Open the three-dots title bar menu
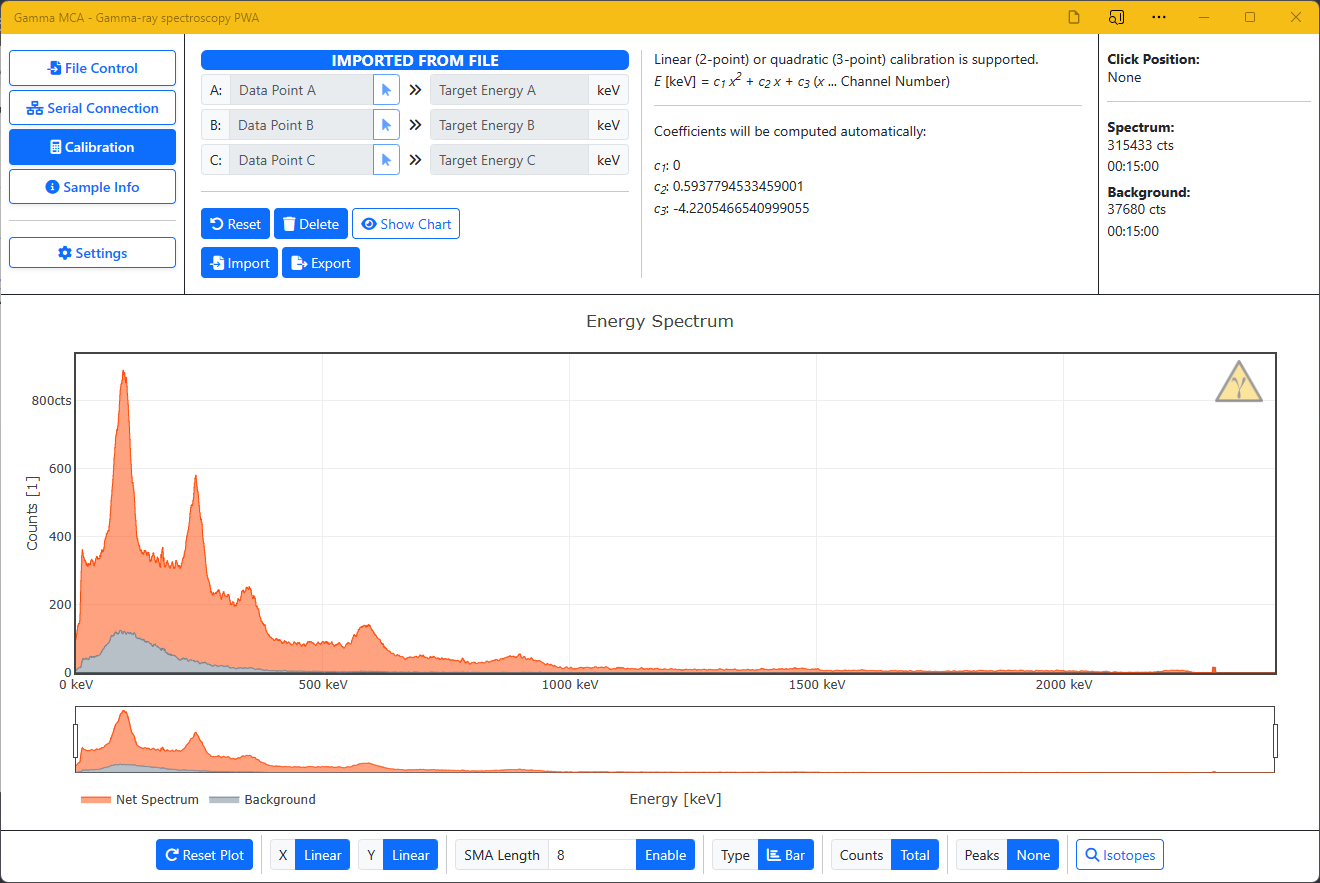Screen dimensions: 1320x883 coord(1158,17)
